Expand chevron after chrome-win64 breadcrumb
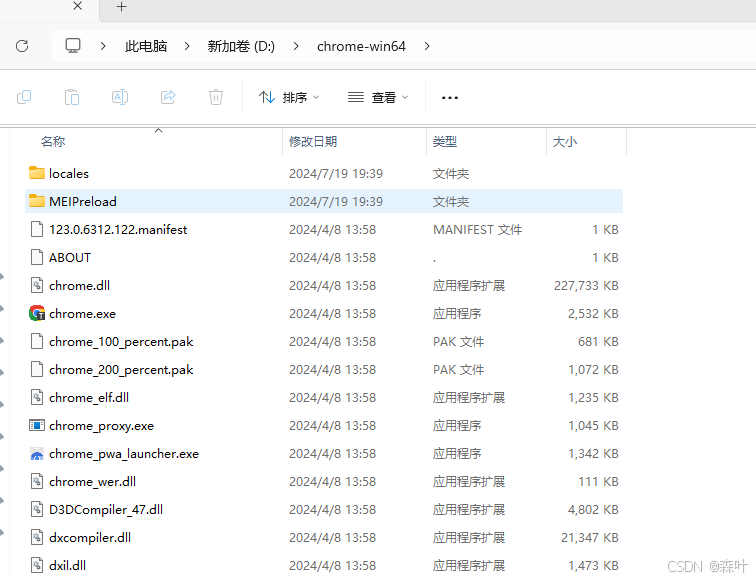The image size is (756, 580). pos(427,46)
